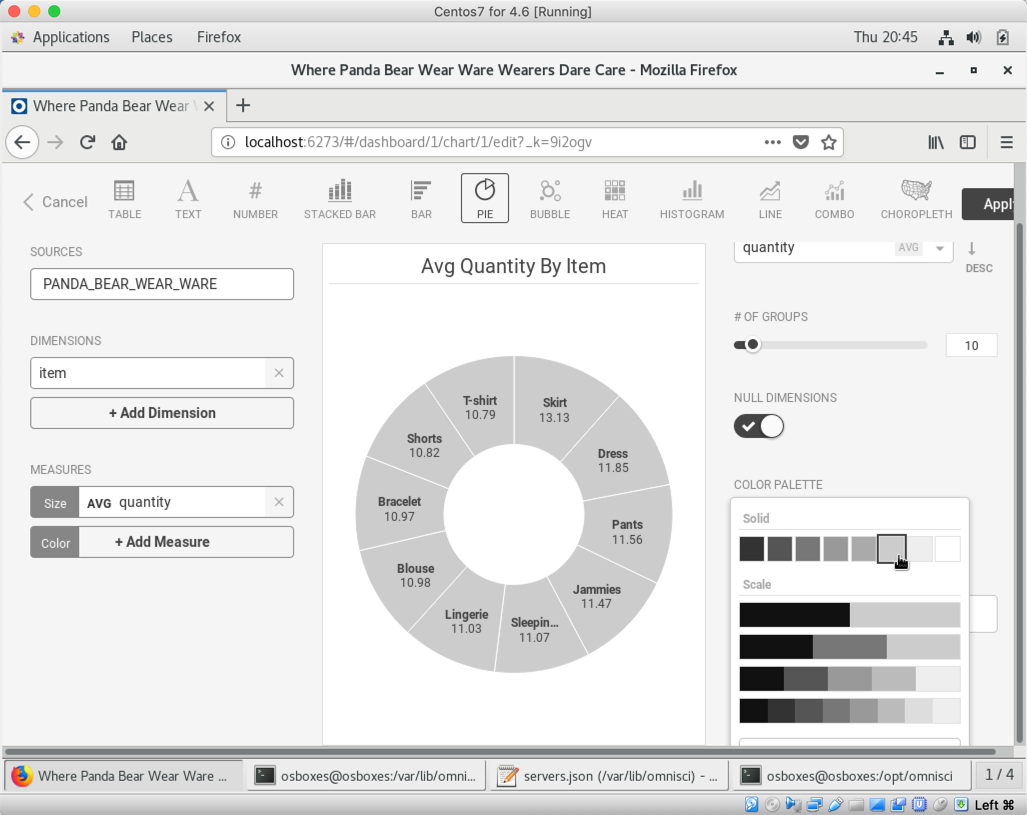This screenshot has height=815, width=1027.
Task: Open a new browser tab
Action: click(242, 106)
